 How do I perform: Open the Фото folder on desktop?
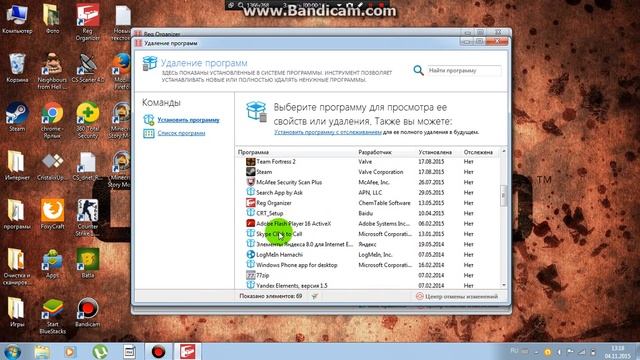(x=52, y=19)
